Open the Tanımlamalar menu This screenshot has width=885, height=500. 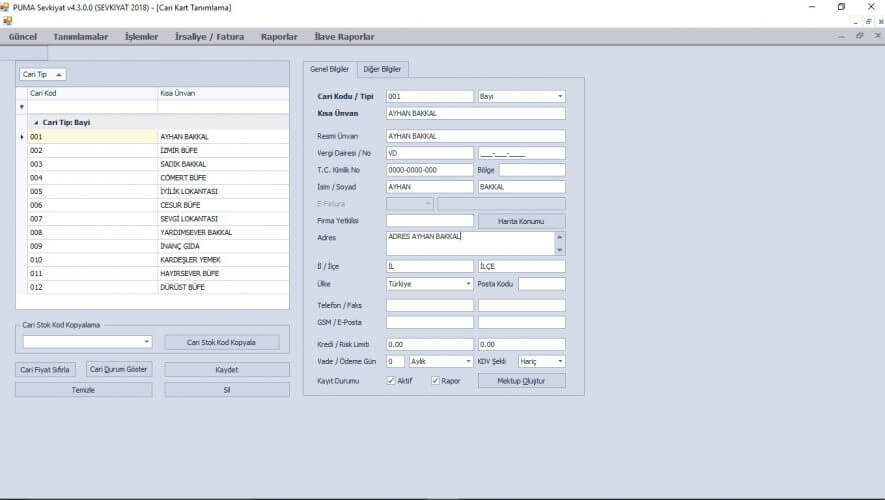[x=81, y=37]
